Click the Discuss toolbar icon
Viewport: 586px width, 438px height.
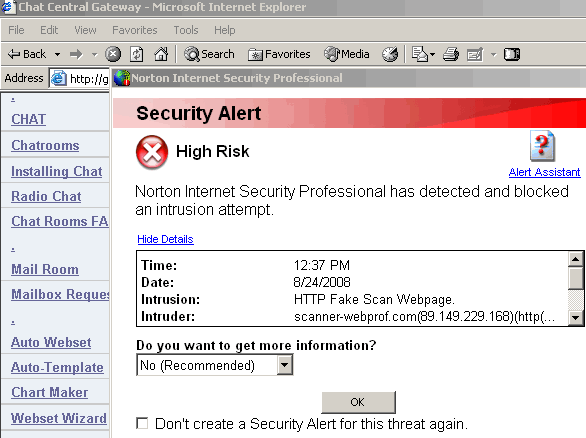click(512, 54)
